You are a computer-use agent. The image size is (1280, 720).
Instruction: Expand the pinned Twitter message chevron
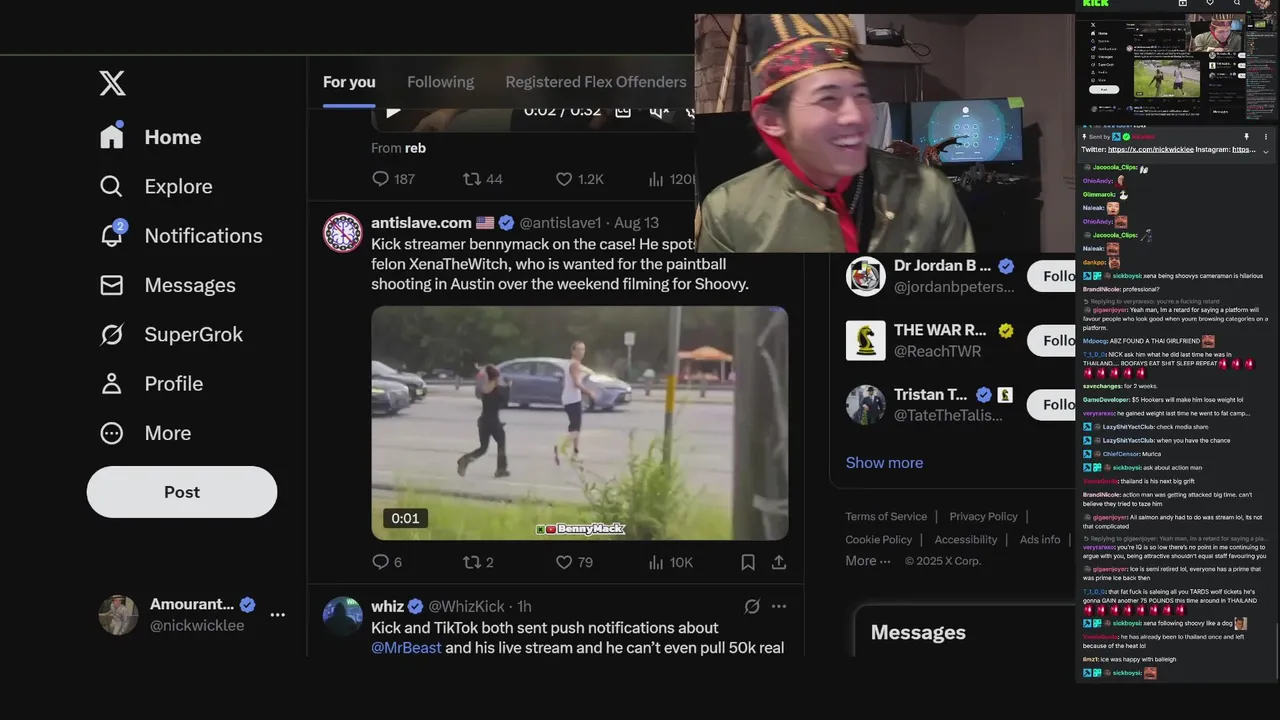(1266, 151)
